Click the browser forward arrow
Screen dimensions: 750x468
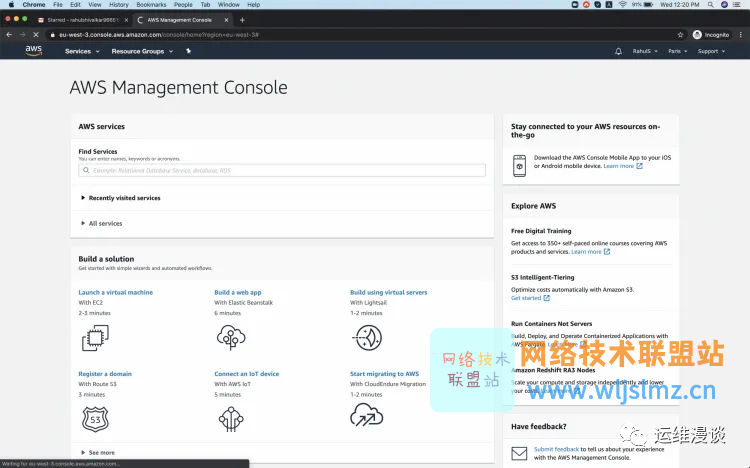(22, 34)
